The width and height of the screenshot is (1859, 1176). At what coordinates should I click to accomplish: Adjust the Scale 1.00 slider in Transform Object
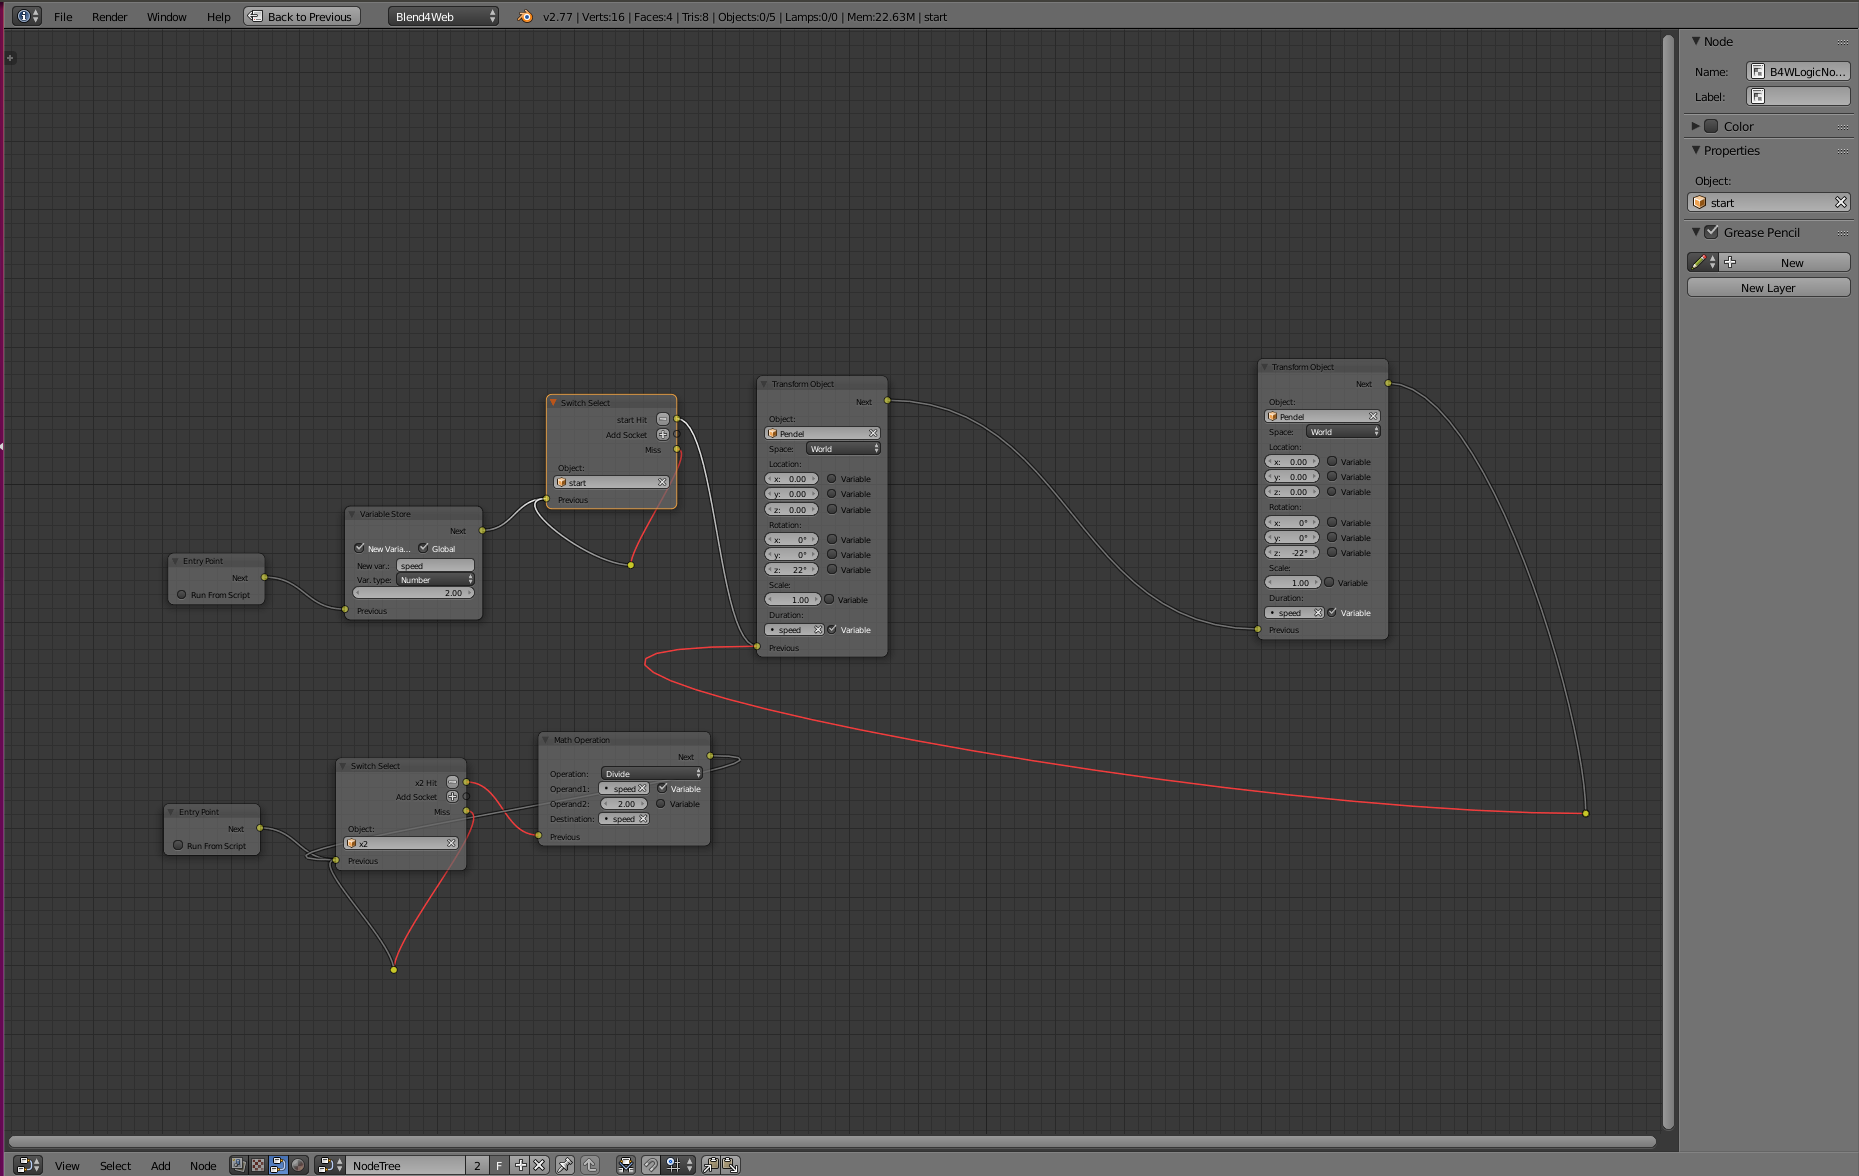pyautogui.click(x=793, y=599)
